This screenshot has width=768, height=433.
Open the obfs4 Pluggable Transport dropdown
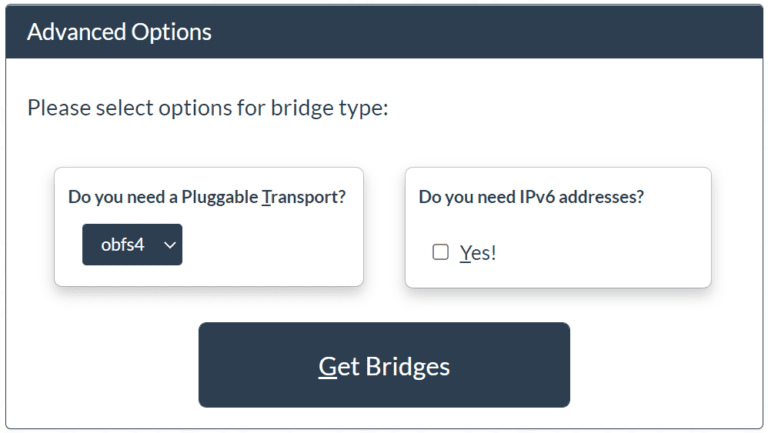coord(132,244)
